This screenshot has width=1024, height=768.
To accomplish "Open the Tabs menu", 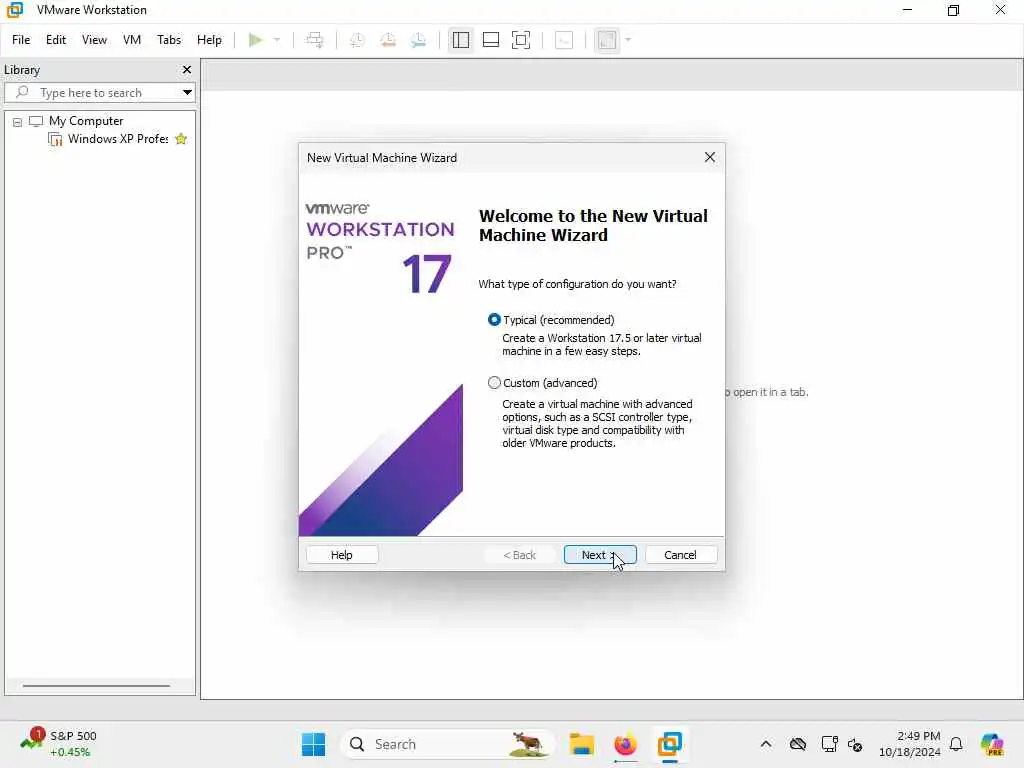I will (x=169, y=40).
